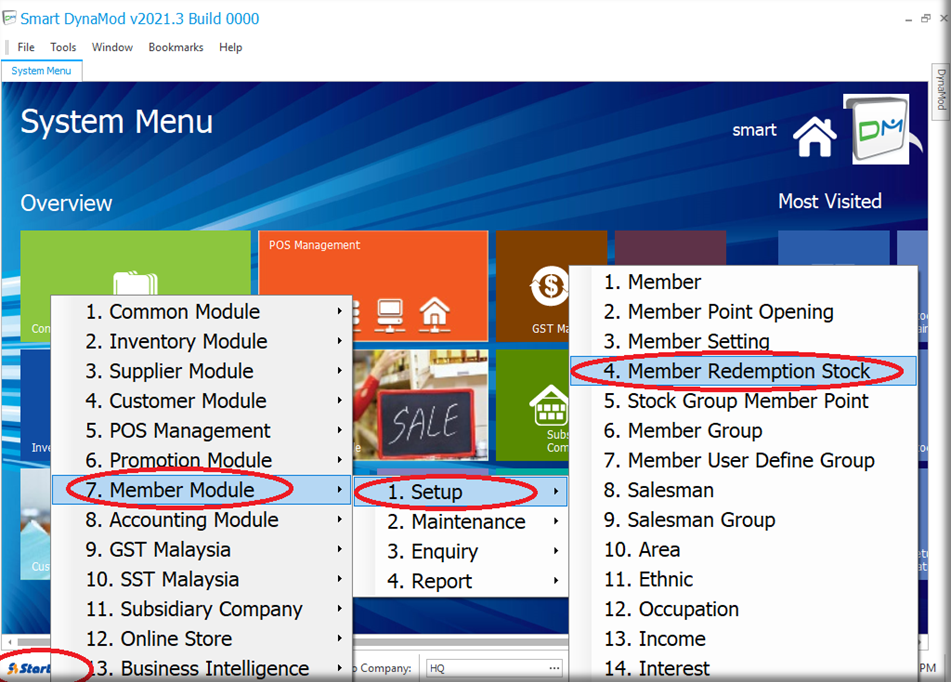
Task: Select Member Point Opening entry
Action: tap(730, 312)
